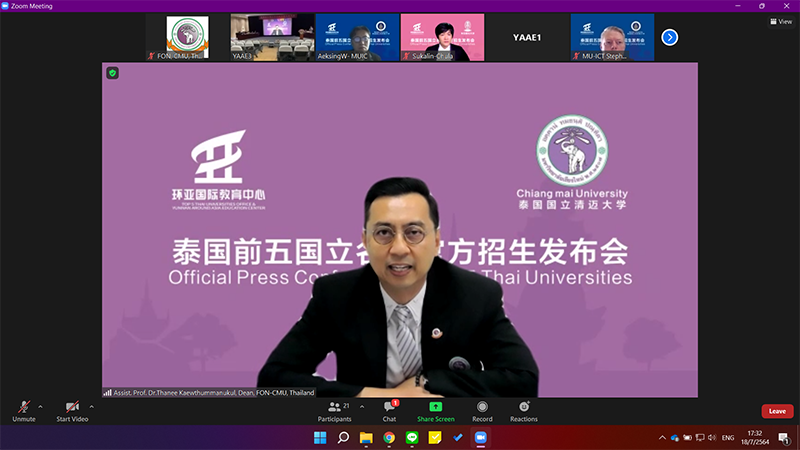Select the YAAE1 participant tile without video
Screen dimensions: 800x450
[x=527, y=37]
